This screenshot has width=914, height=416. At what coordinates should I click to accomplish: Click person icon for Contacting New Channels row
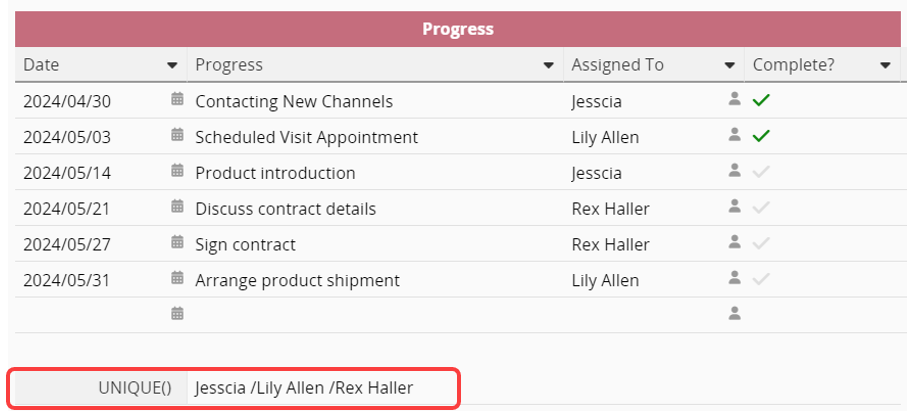coord(735,99)
